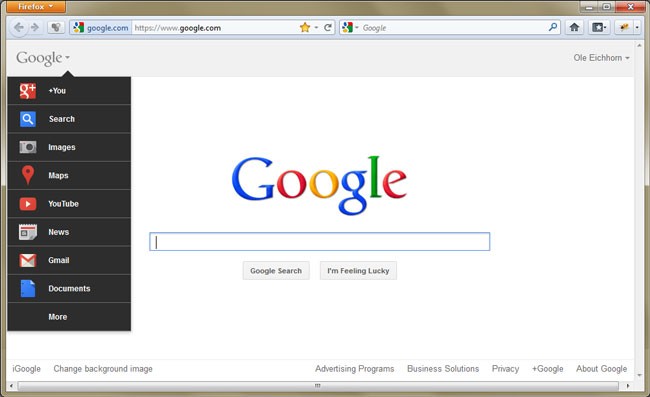Image resolution: width=650 pixels, height=397 pixels.
Task: Click the search magnifier in Firefox search box
Action: (553, 27)
